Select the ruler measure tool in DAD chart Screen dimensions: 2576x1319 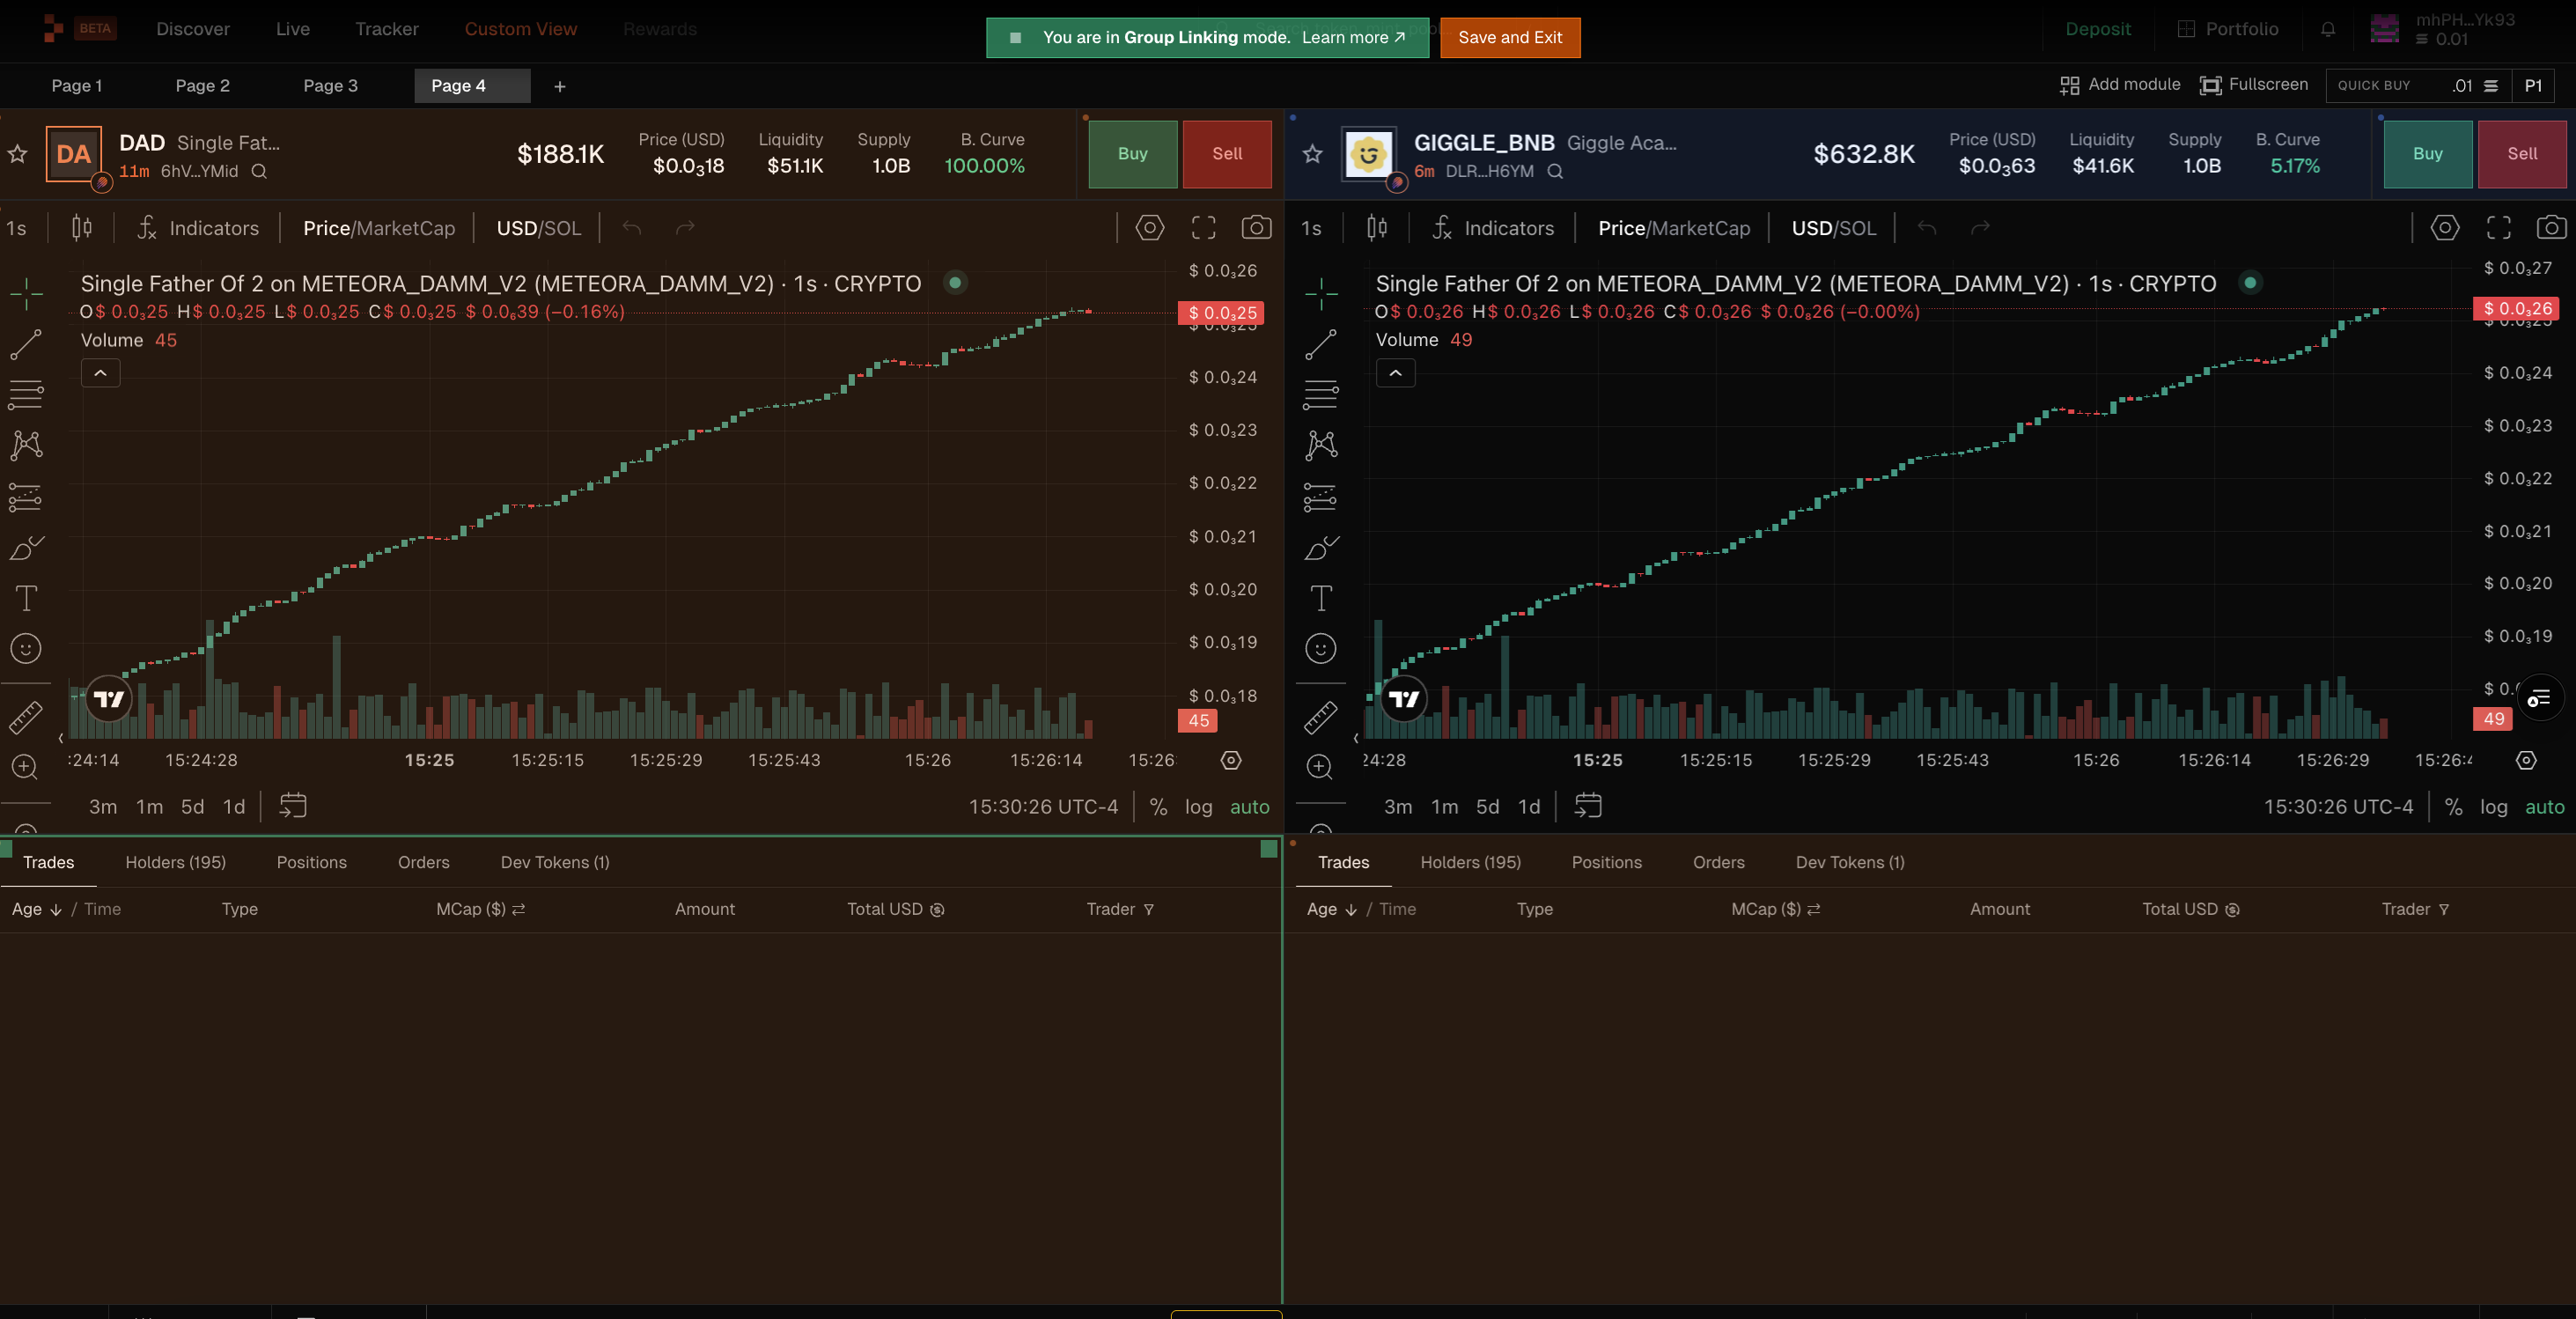tap(26, 716)
